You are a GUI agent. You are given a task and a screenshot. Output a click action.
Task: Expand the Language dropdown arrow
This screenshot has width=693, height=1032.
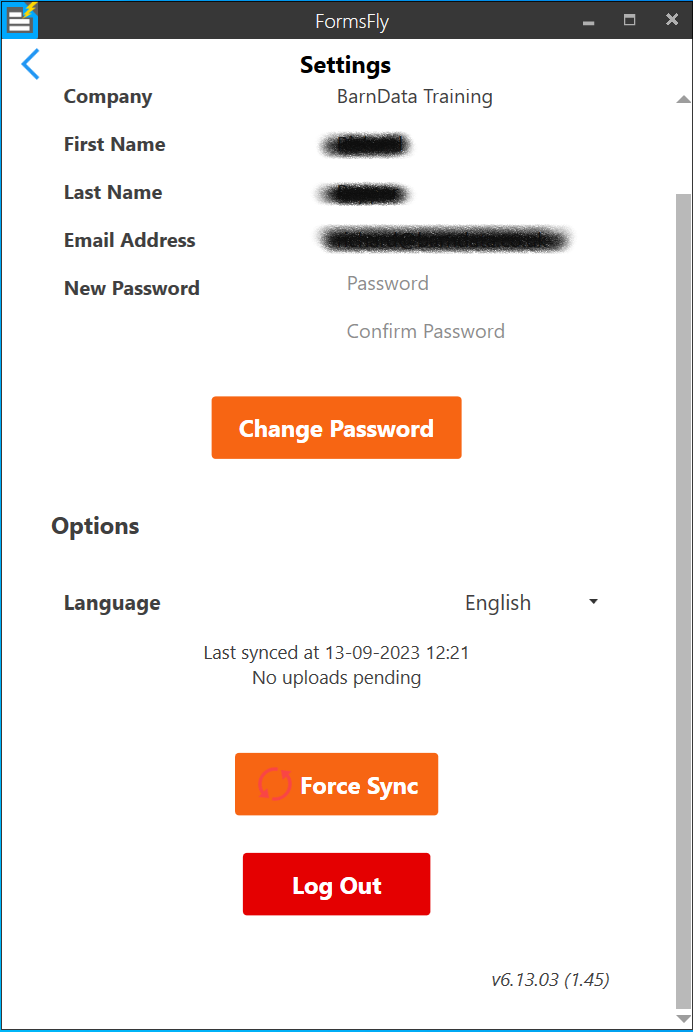[x=593, y=602]
